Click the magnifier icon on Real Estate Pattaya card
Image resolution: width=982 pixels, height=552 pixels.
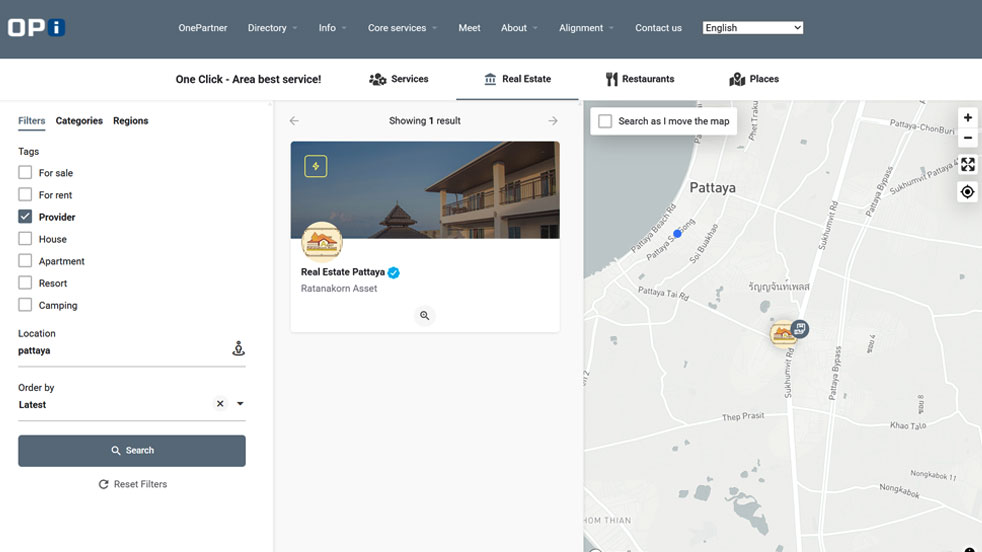tap(425, 315)
